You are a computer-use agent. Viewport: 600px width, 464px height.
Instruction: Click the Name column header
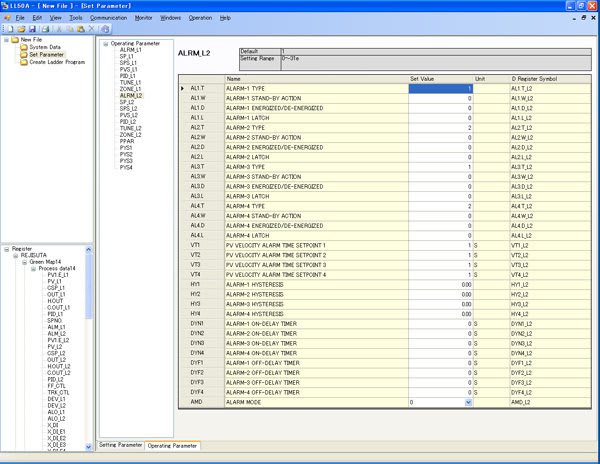[x=316, y=79]
